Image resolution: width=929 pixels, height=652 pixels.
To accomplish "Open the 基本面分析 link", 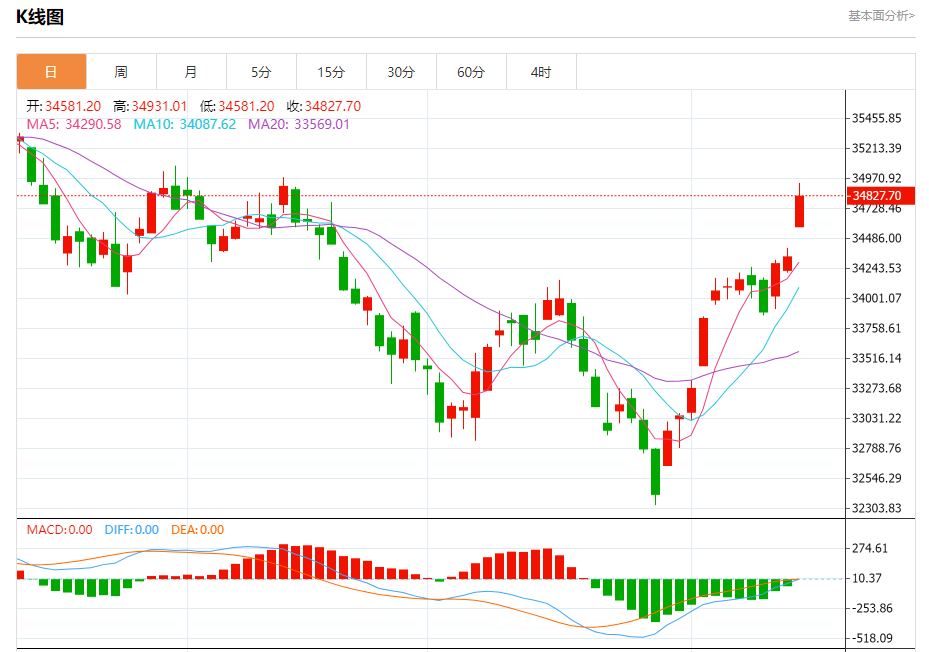I will pos(881,16).
